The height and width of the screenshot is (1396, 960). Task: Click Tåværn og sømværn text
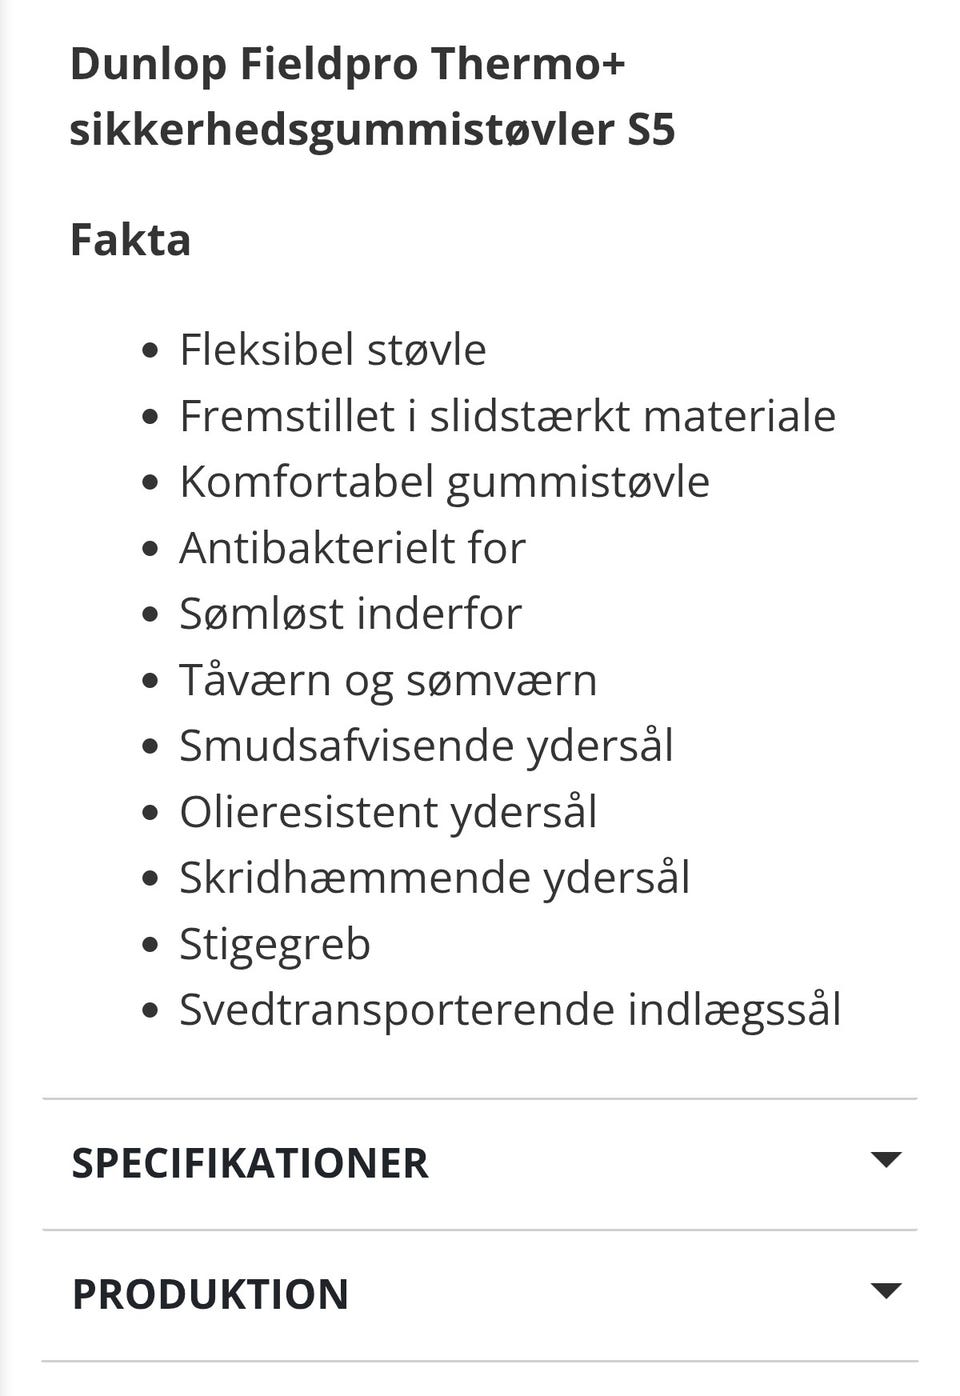click(x=389, y=679)
